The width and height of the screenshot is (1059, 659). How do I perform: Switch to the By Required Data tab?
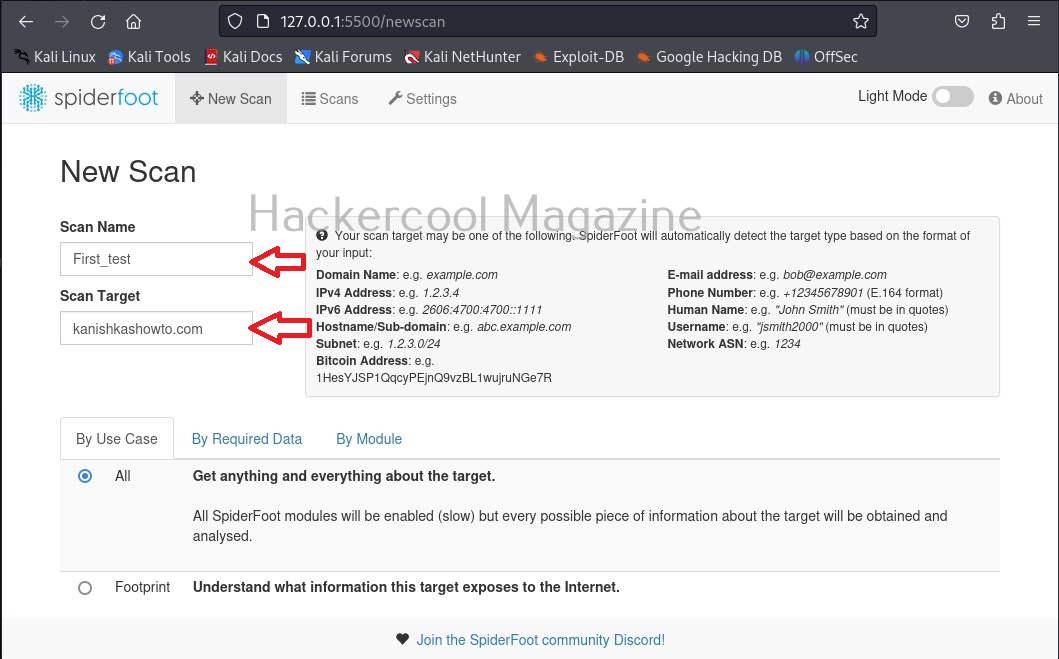pos(247,439)
